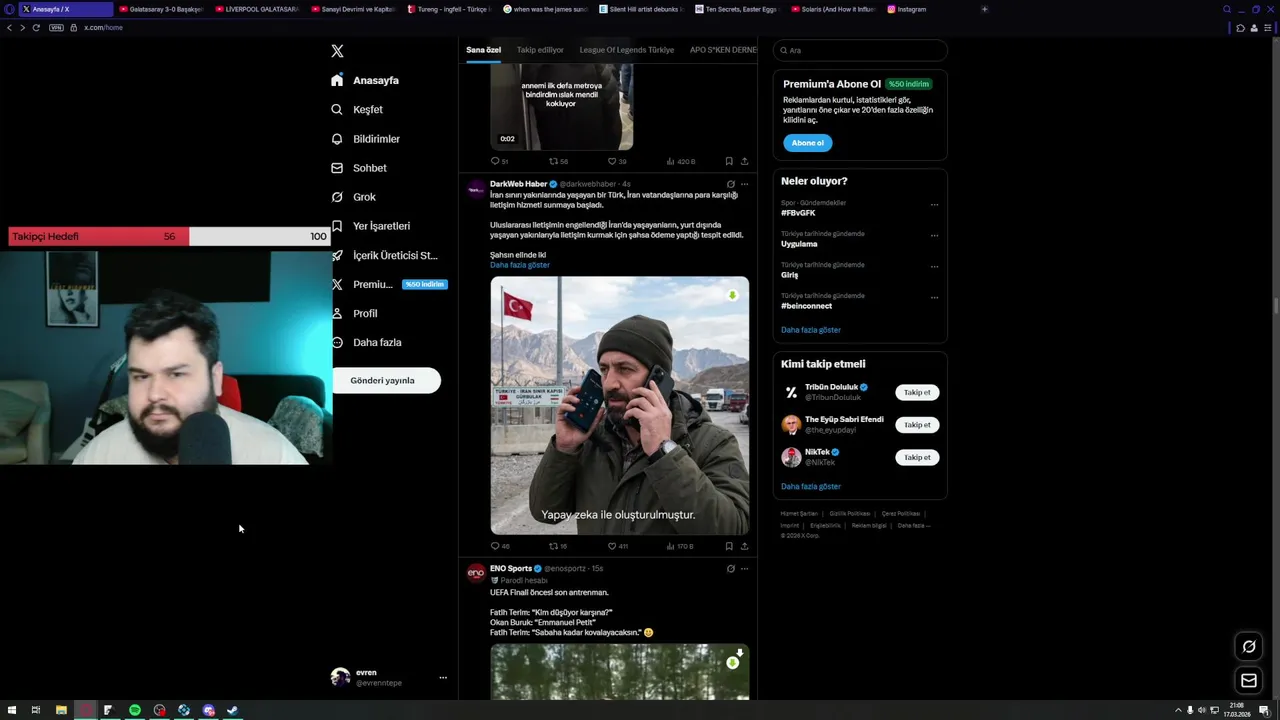Image resolution: width=1280 pixels, height=720 pixels.
Task: Open the #FBvGFK trending topic
Action: click(x=798, y=213)
